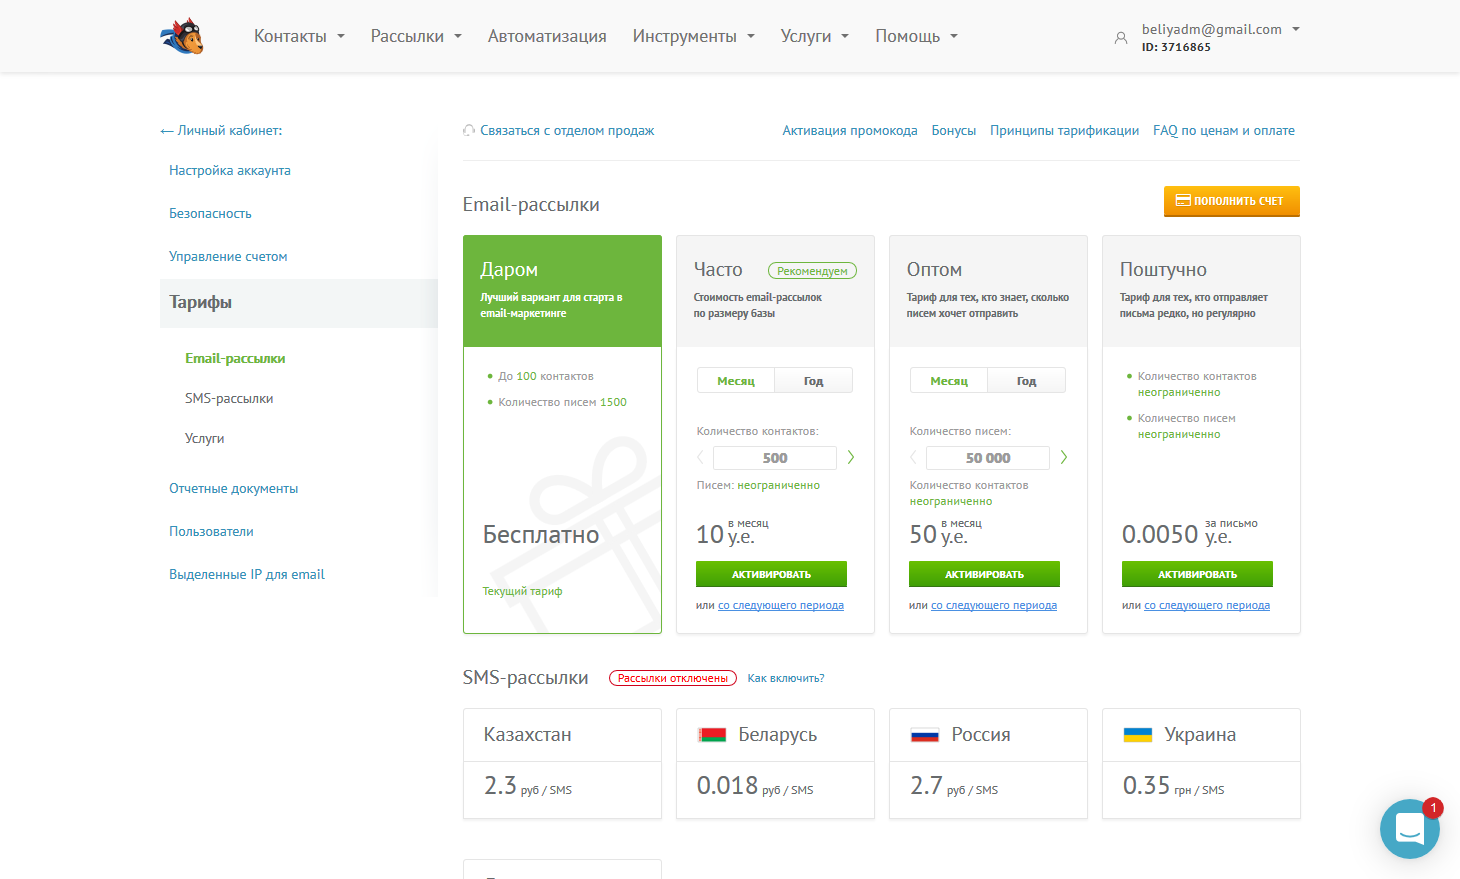Open FAQ по ценам и оплате
Screen dimensions: 1460x879
pyautogui.click(x=1224, y=131)
